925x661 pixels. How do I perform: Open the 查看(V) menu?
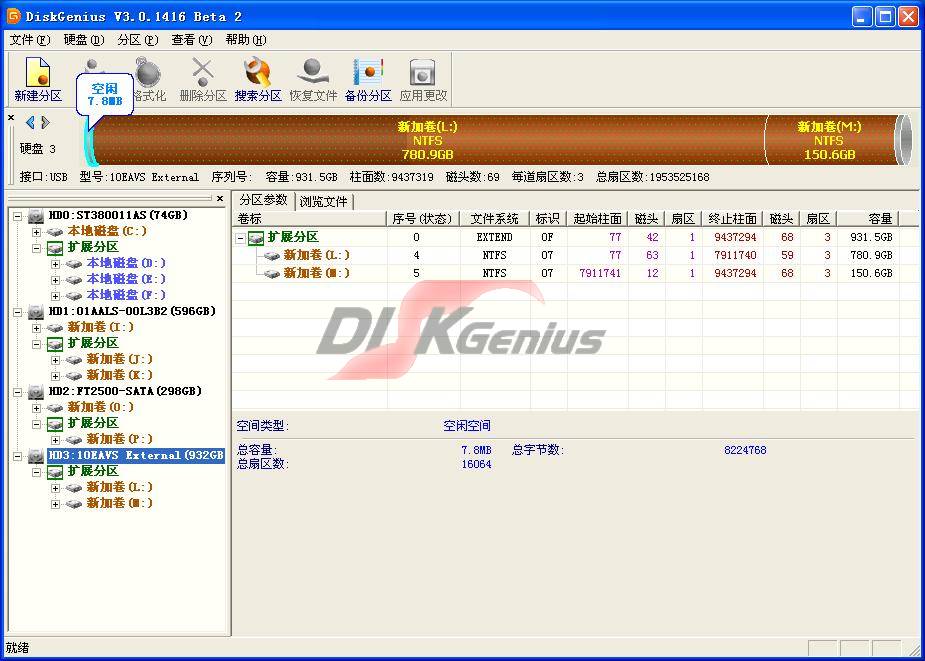[192, 40]
